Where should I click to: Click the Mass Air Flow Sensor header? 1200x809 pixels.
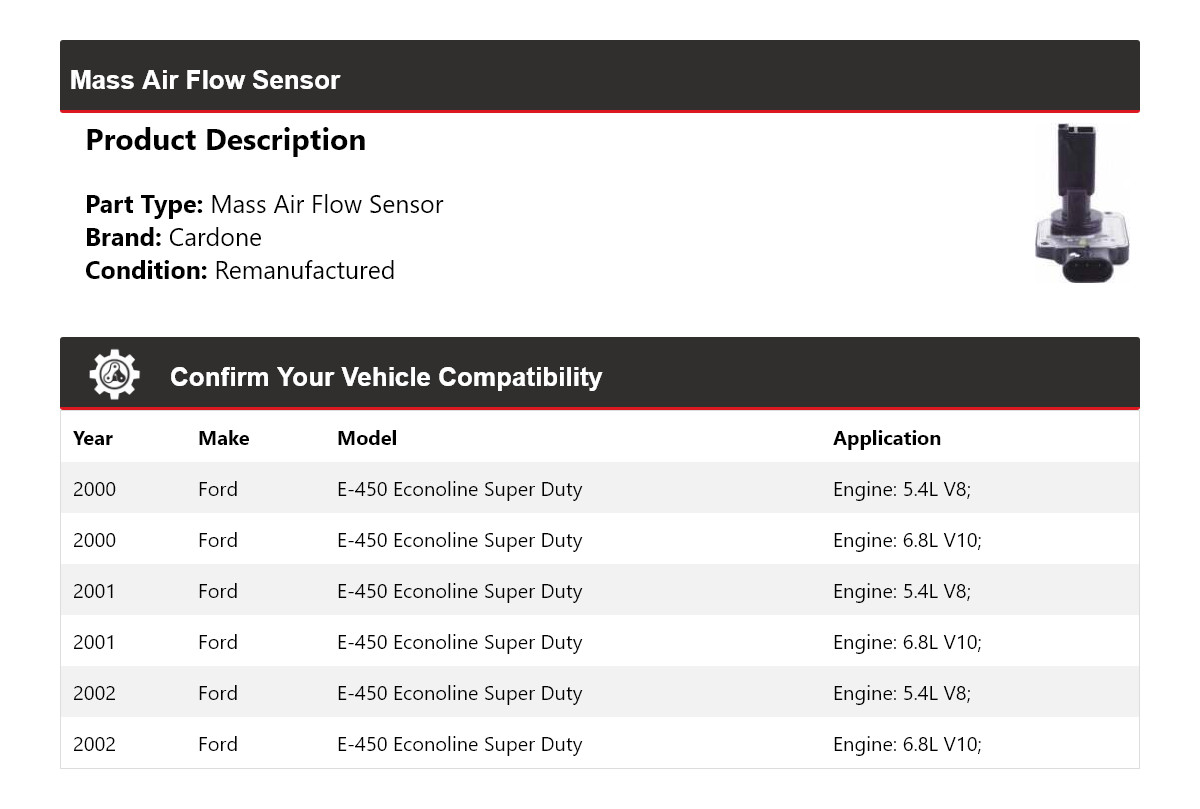coord(205,80)
